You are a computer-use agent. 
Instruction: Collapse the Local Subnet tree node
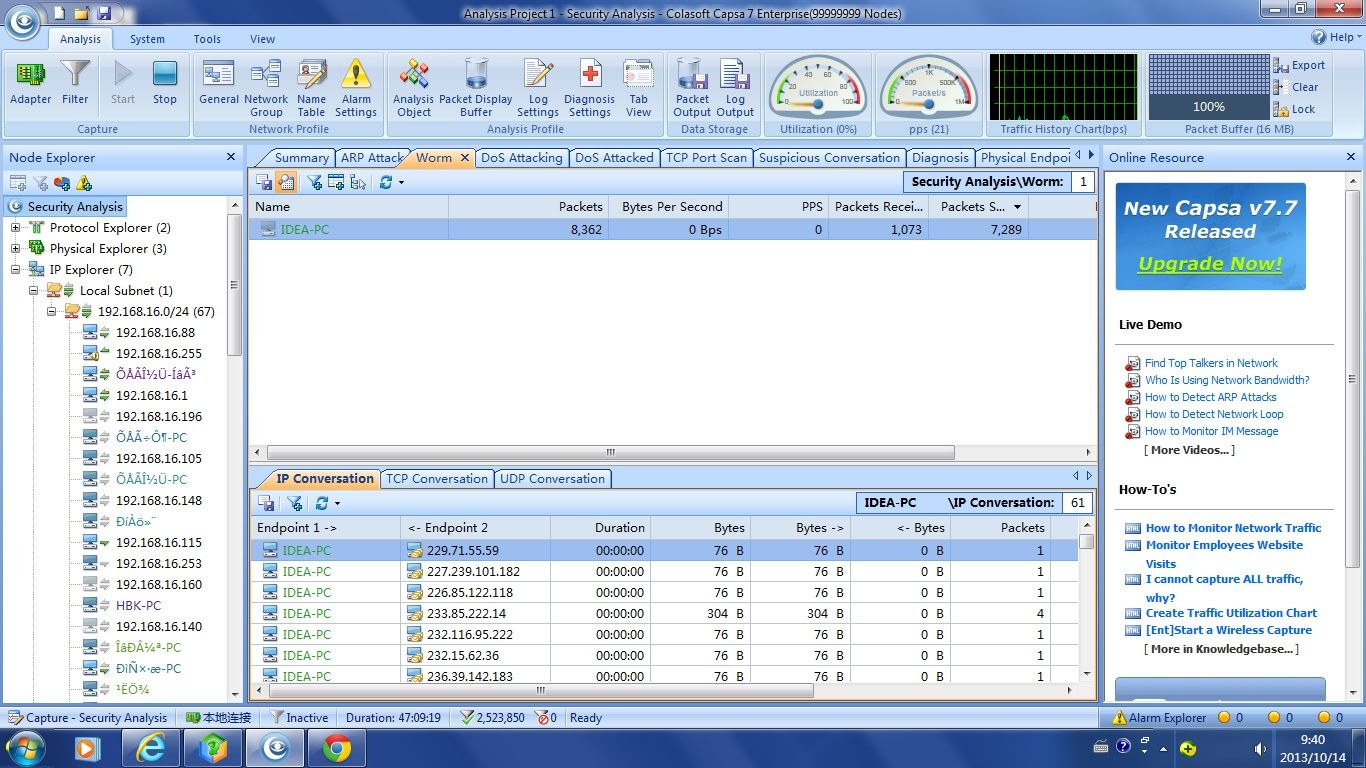[34, 291]
